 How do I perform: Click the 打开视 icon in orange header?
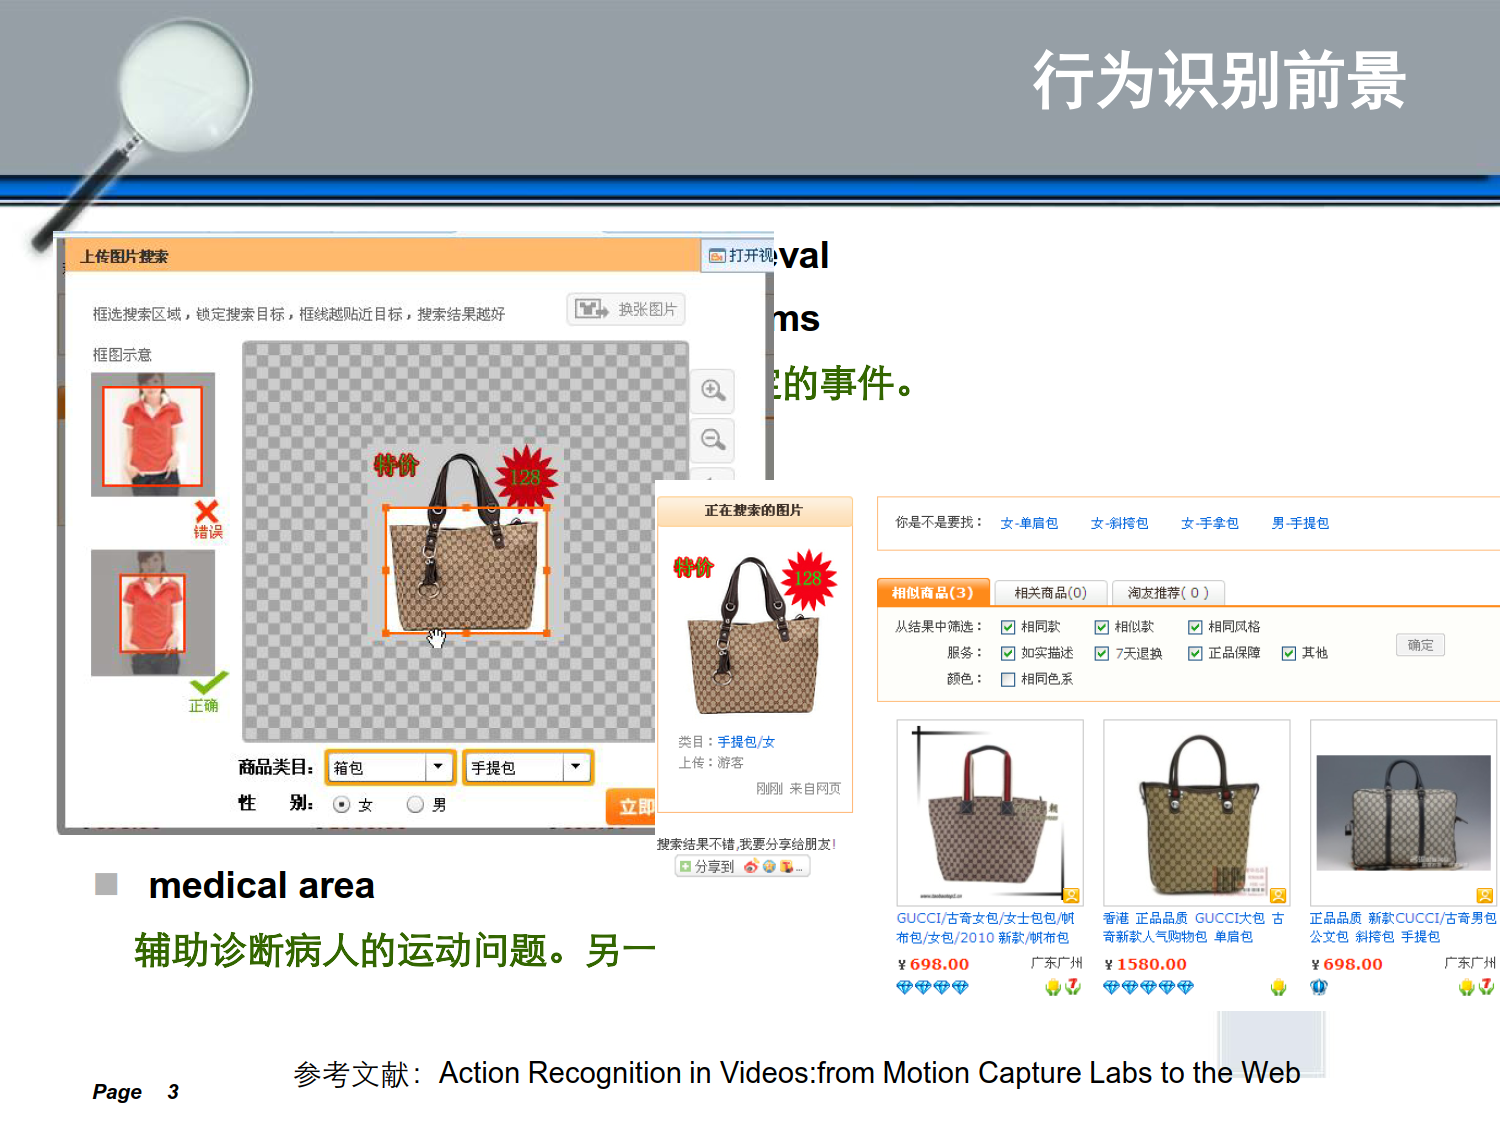tap(717, 256)
